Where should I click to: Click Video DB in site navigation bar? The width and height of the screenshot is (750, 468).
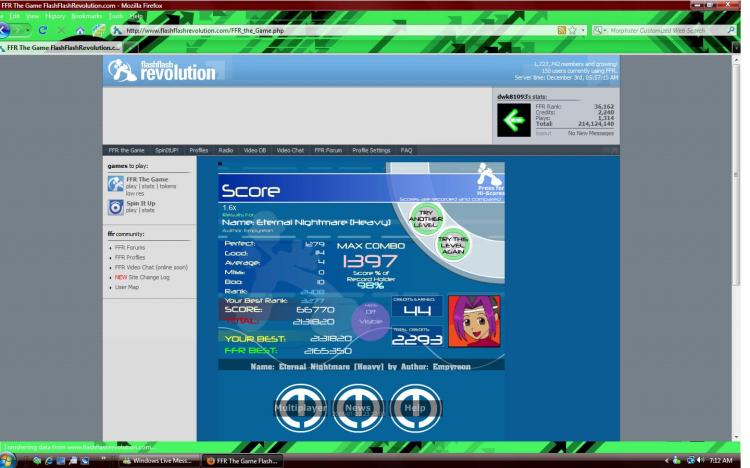click(254, 150)
